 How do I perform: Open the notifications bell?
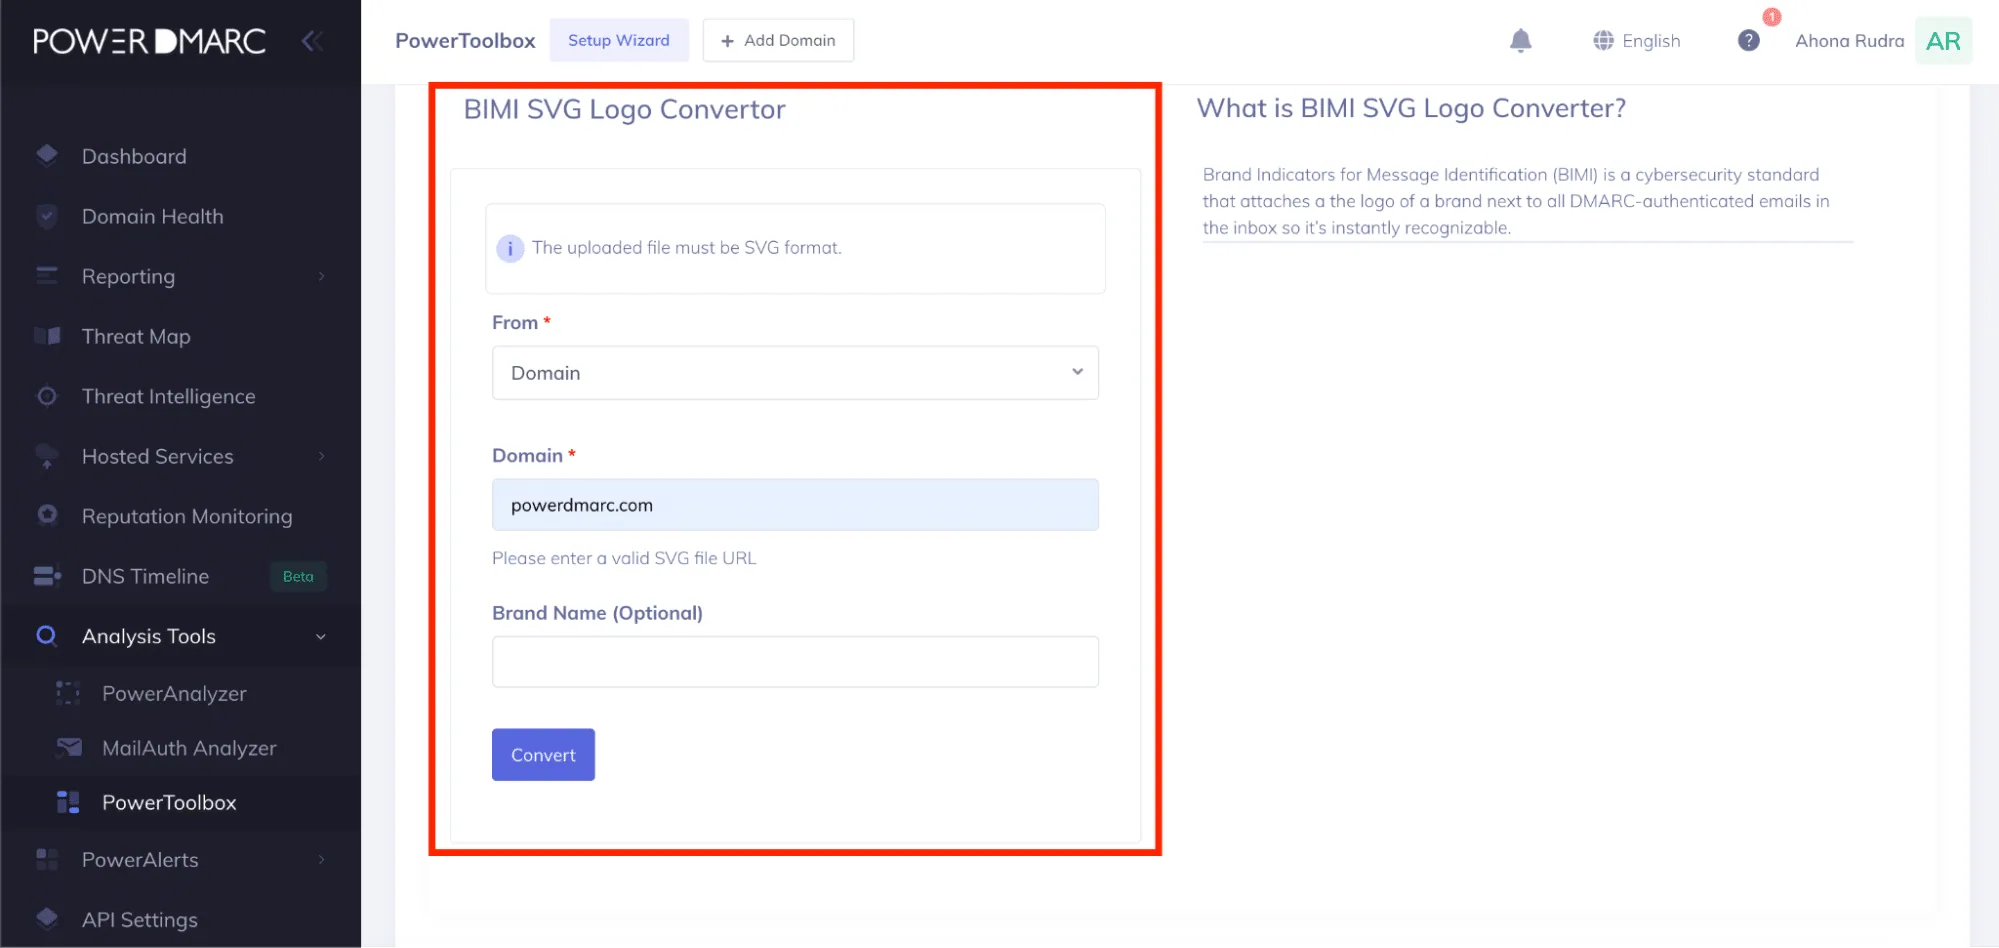[1520, 40]
